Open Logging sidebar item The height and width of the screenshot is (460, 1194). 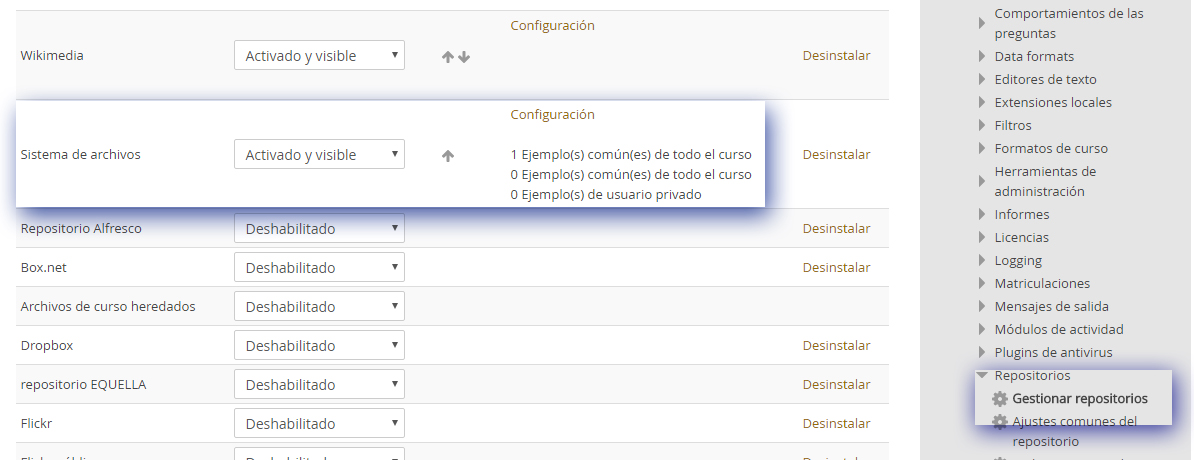[1018, 260]
